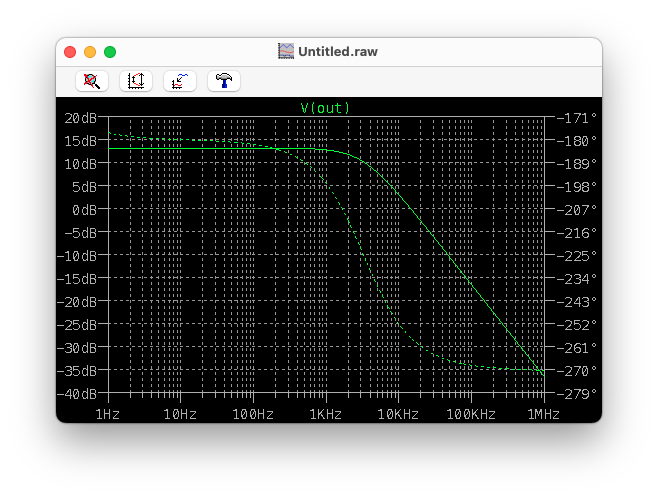Click the V(out) trace label
The image size is (658, 497).
(x=325, y=108)
